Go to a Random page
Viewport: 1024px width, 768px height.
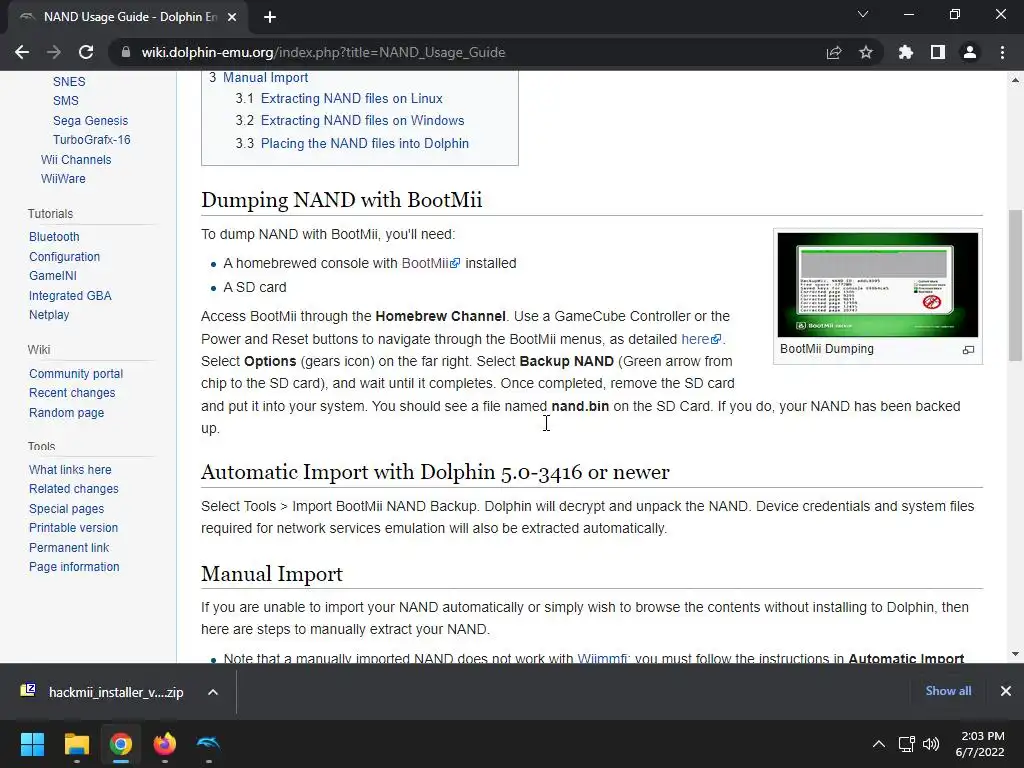point(66,413)
